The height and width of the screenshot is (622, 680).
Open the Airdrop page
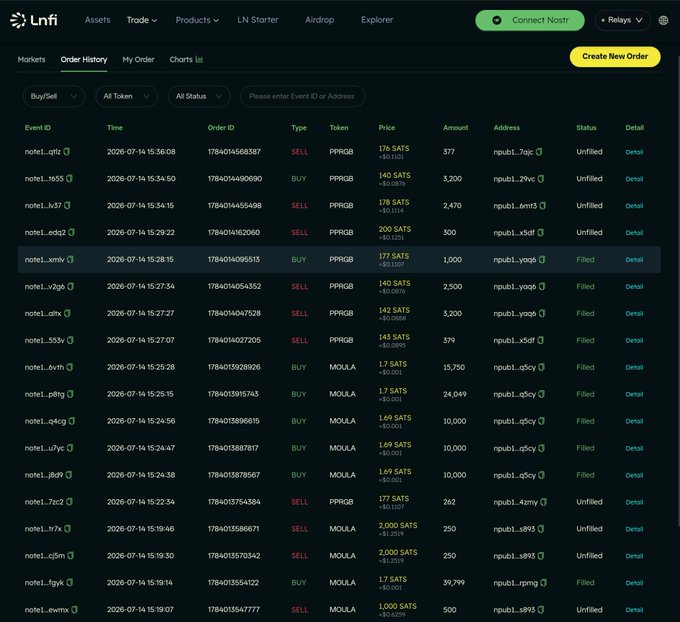point(320,20)
